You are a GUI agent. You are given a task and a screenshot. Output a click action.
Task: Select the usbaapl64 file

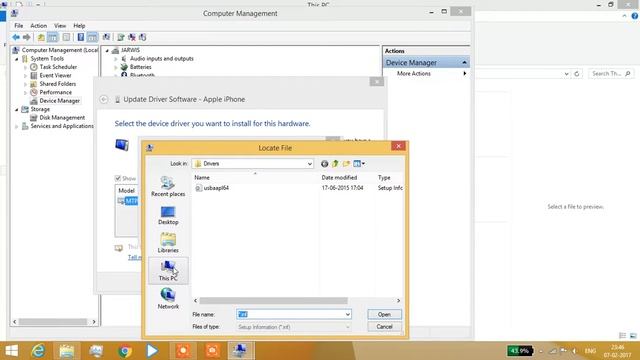point(212,188)
